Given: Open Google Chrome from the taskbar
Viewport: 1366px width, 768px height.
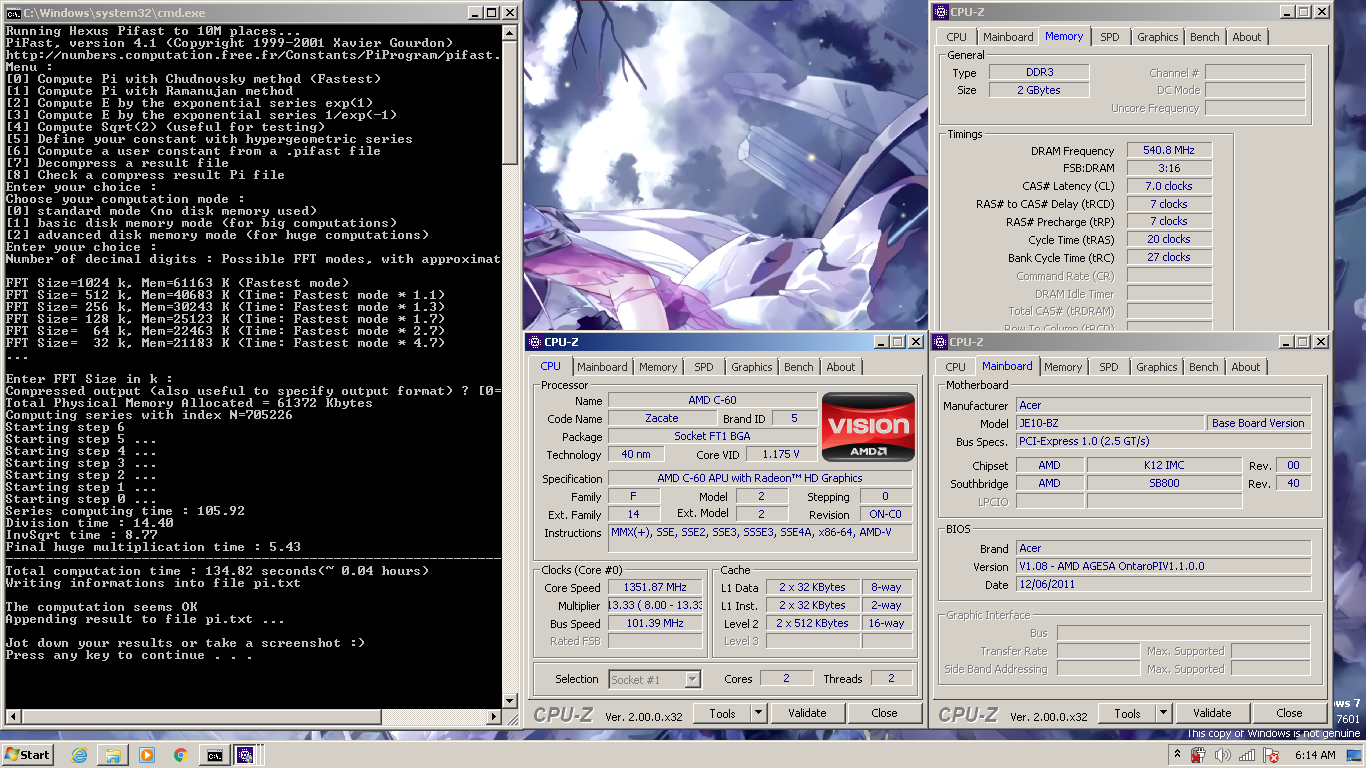Looking at the screenshot, I should 180,755.
